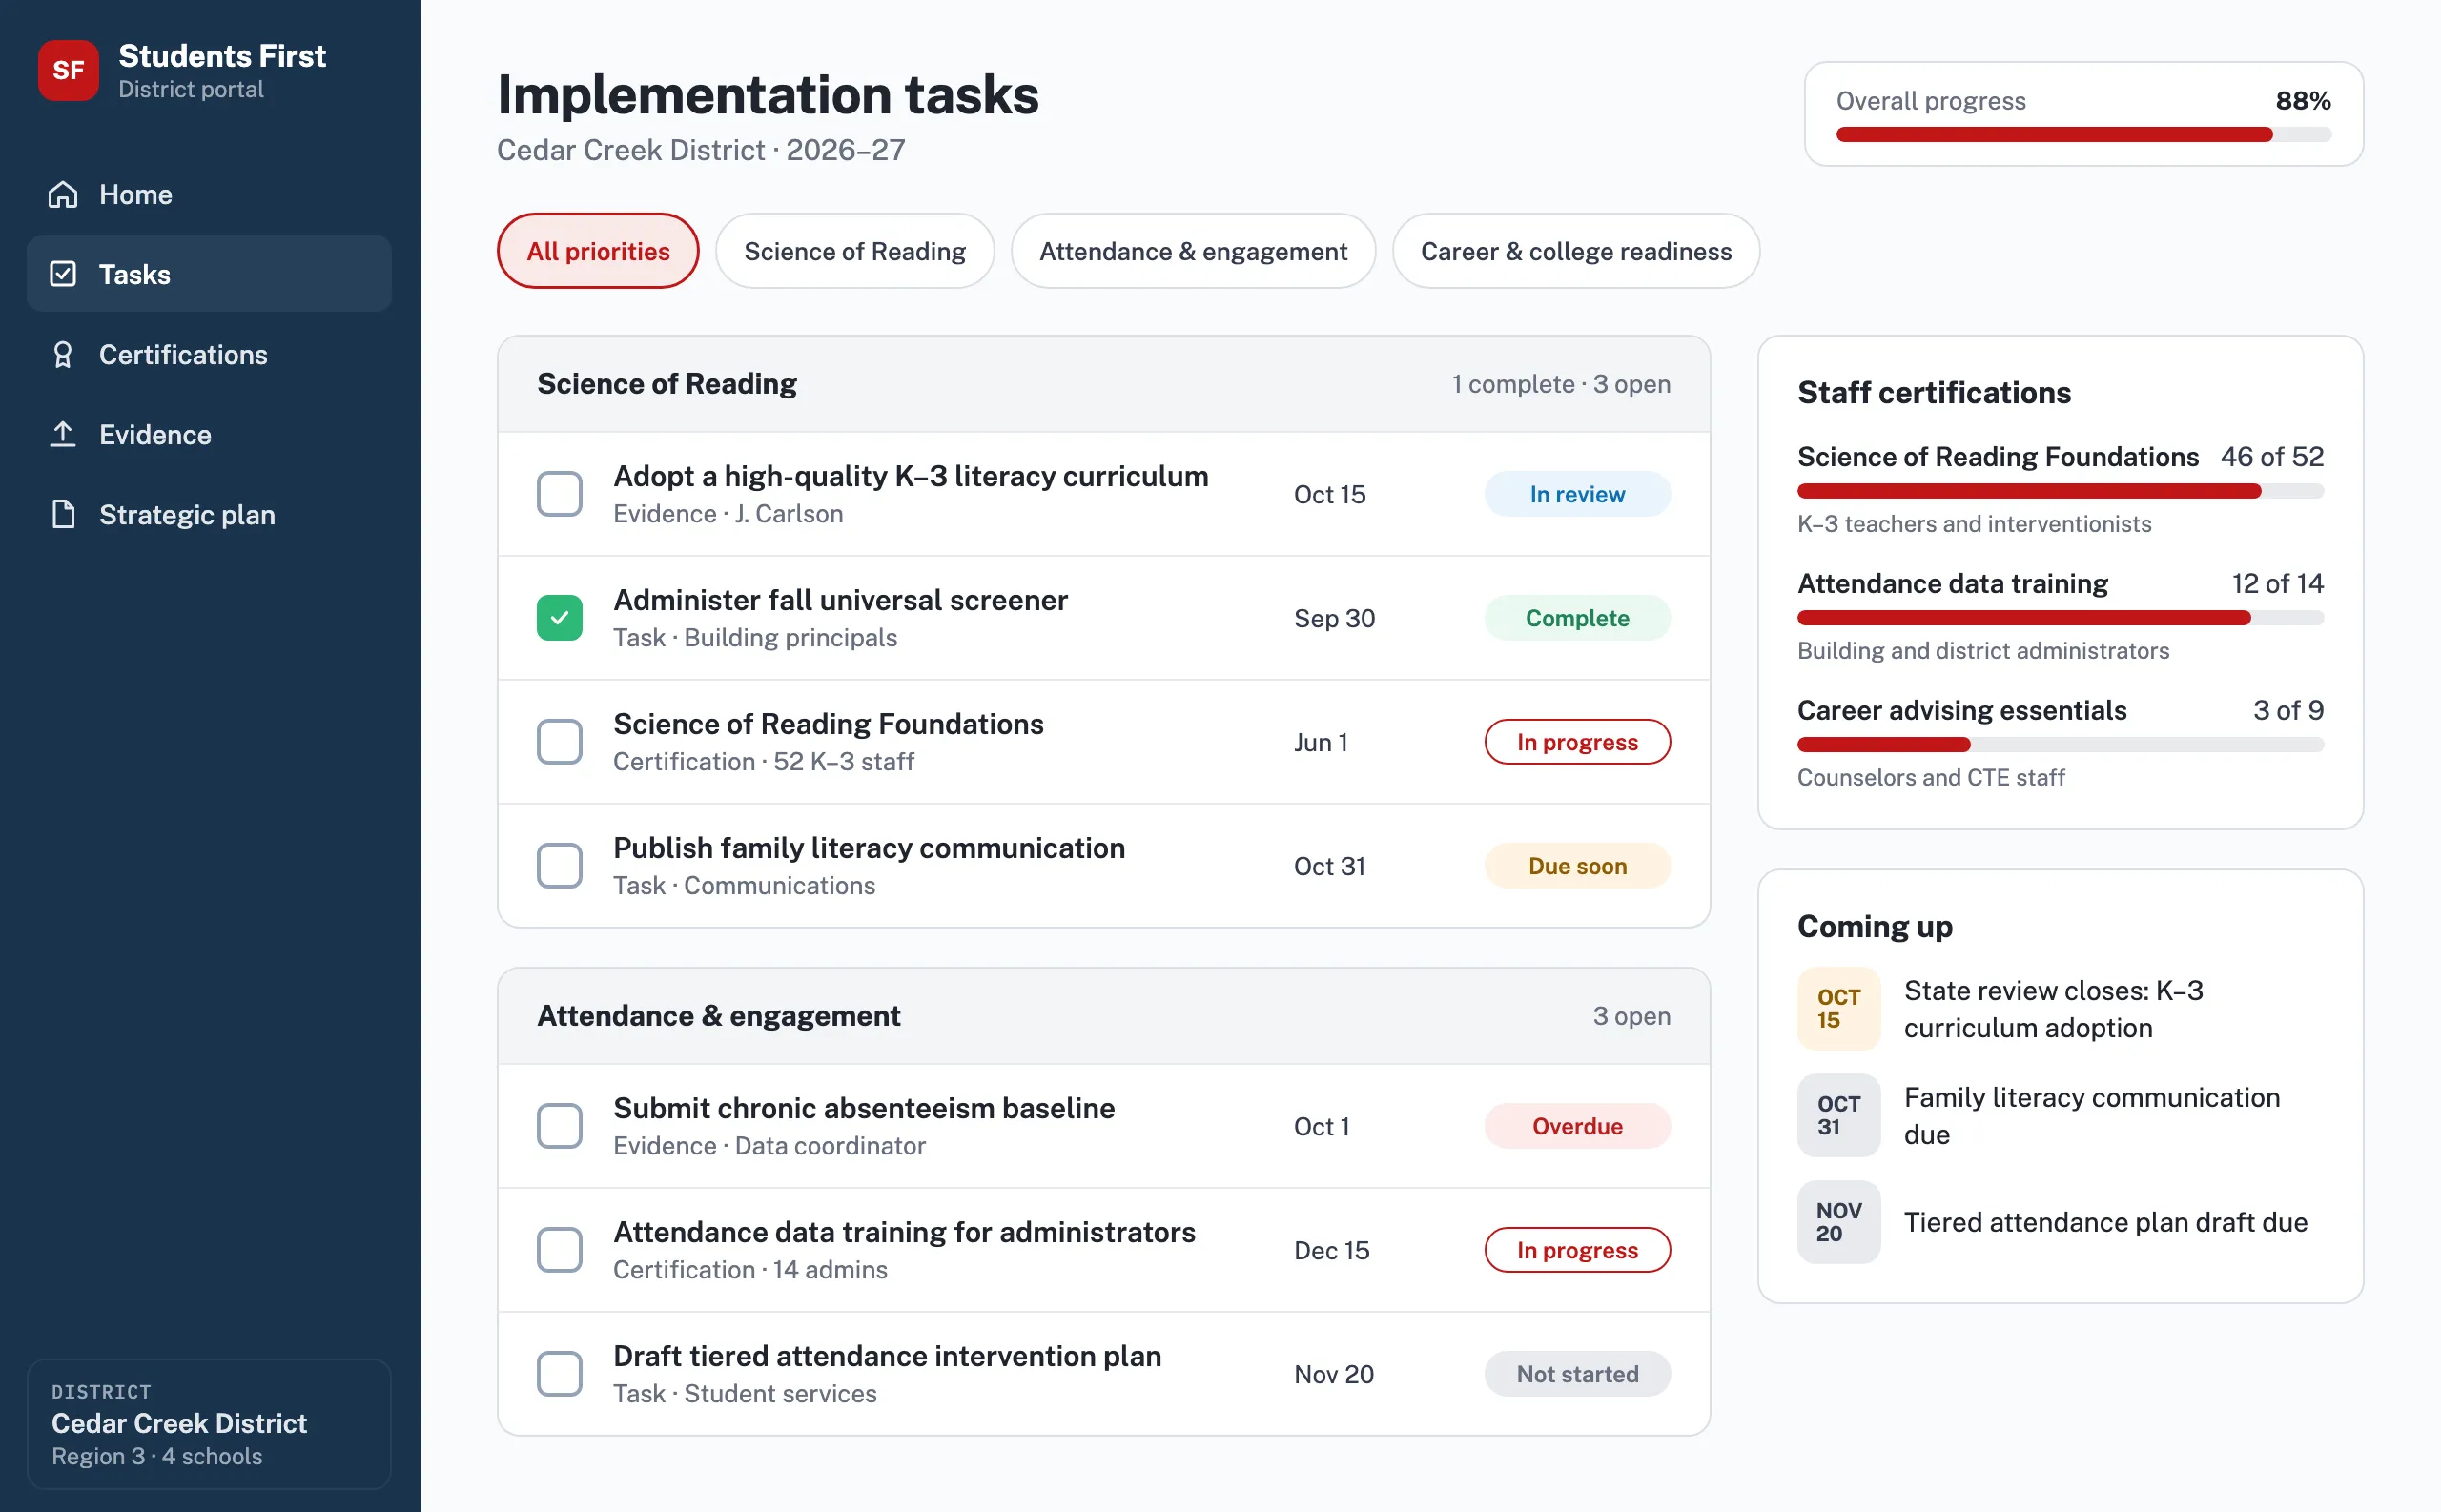Viewport: 2441px width, 1512px height.
Task: Check the Submit chronic absenteeism baseline task
Action: (x=559, y=1126)
